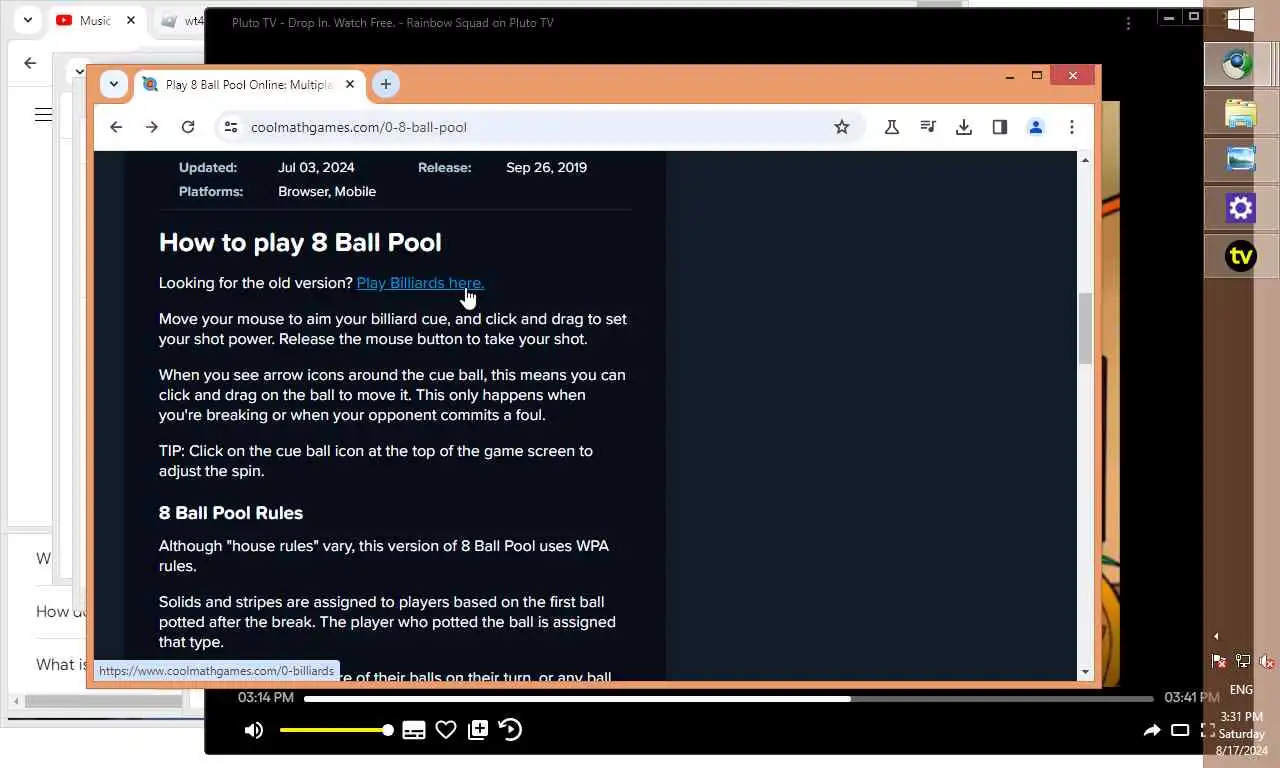
Task: Adjust Pluto TV yellow volume slider
Action: tap(336, 730)
